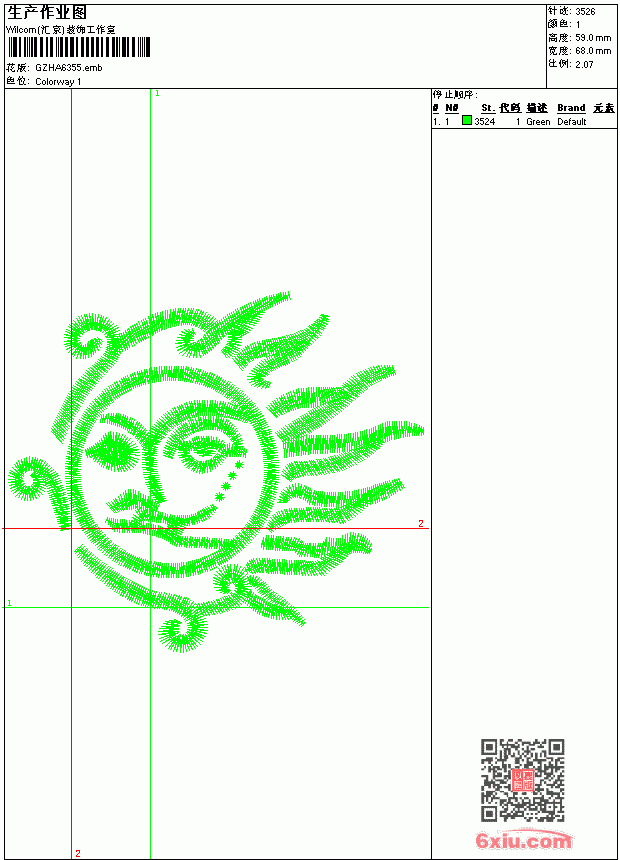Click the stitch count 3526 value
Image resolution: width=620 pixels, height=860 pixels.
(585, 12)
